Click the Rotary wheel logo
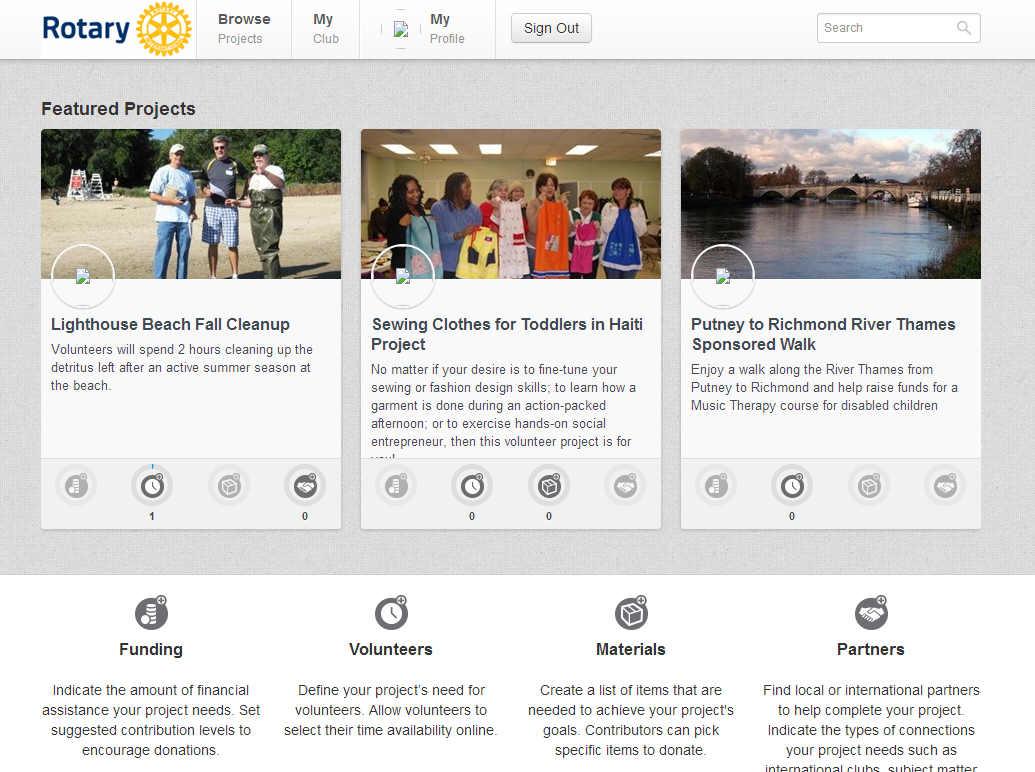Viewport: 1035px width, 772px height. (164, 28)
